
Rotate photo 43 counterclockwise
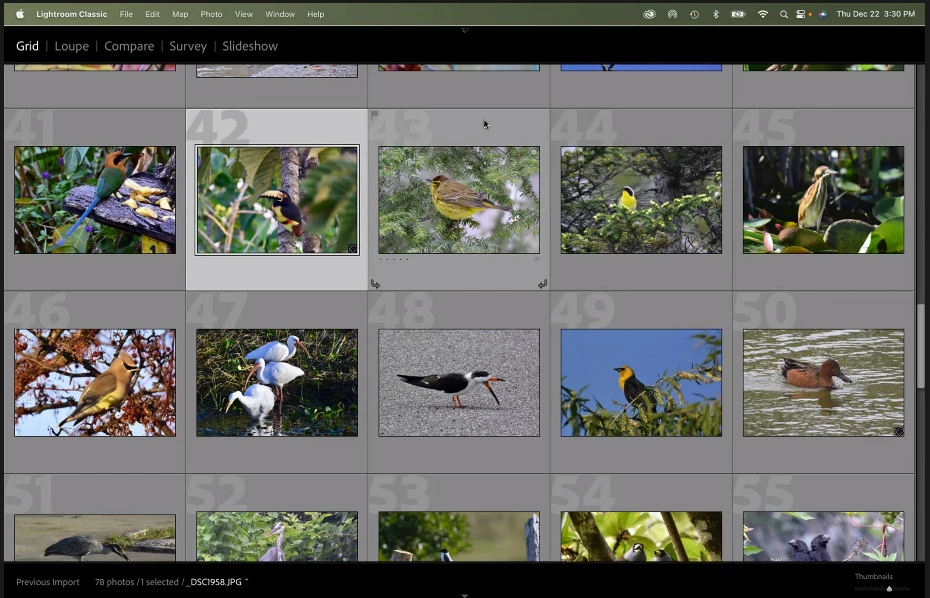click(375, 284)
